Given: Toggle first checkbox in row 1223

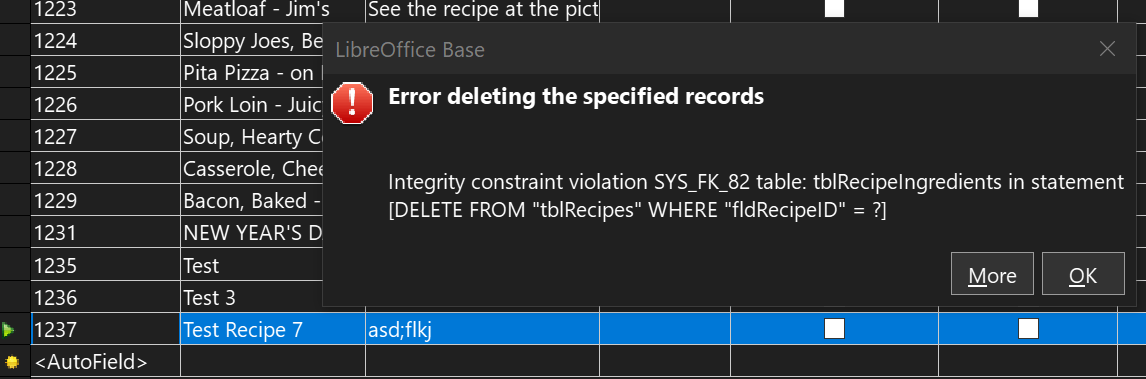Looking at the screenshot, I should point(834,8).
